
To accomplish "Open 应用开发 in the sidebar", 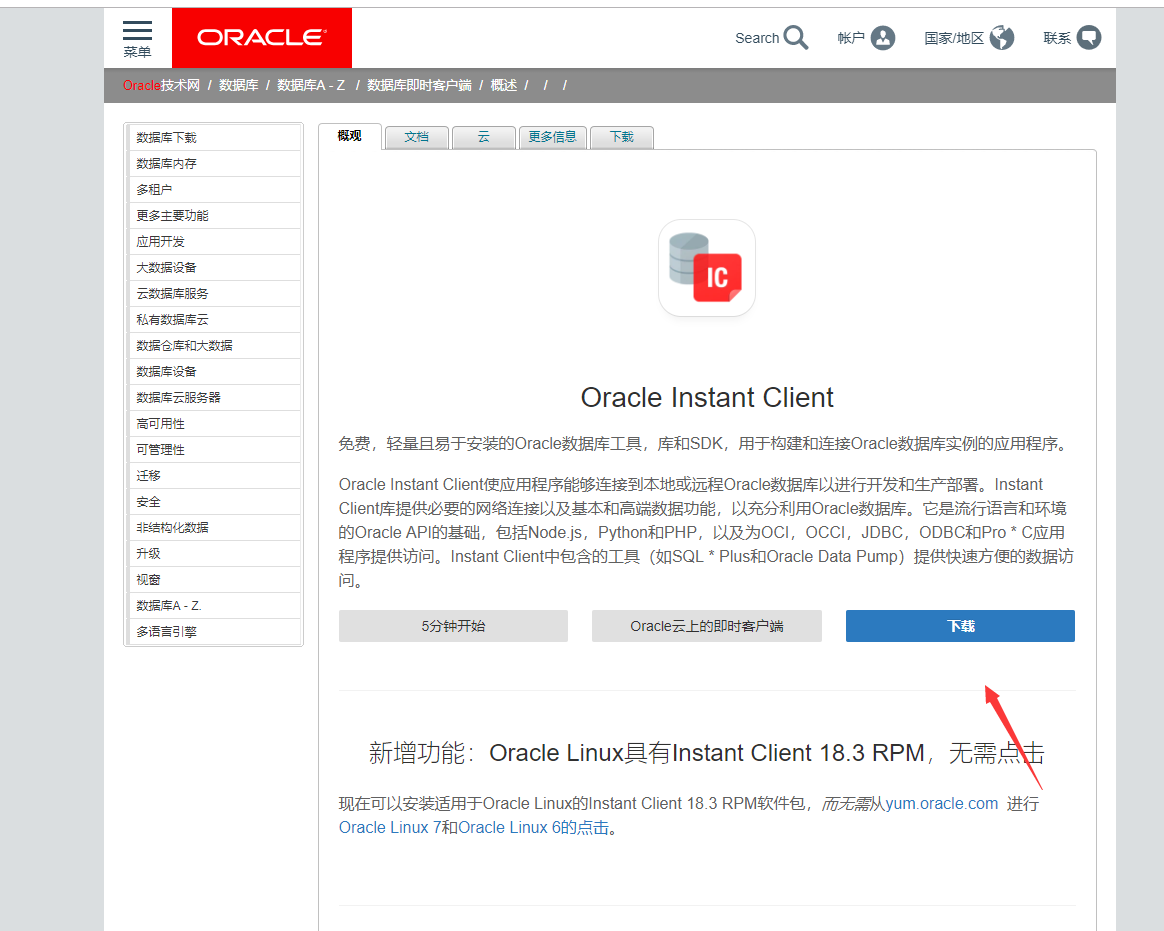I will [214, 242].
